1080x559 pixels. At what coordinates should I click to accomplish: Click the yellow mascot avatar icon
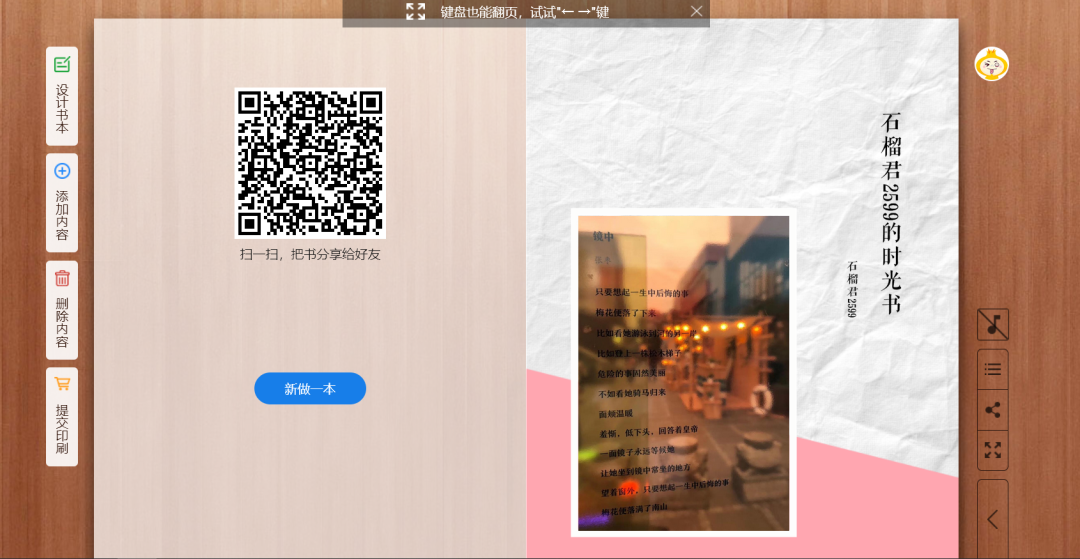tap(991, 64)
